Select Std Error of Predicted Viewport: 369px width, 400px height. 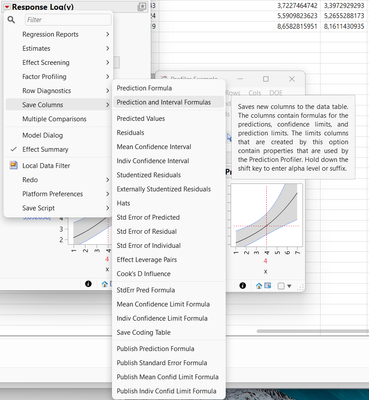pos(169,217)
